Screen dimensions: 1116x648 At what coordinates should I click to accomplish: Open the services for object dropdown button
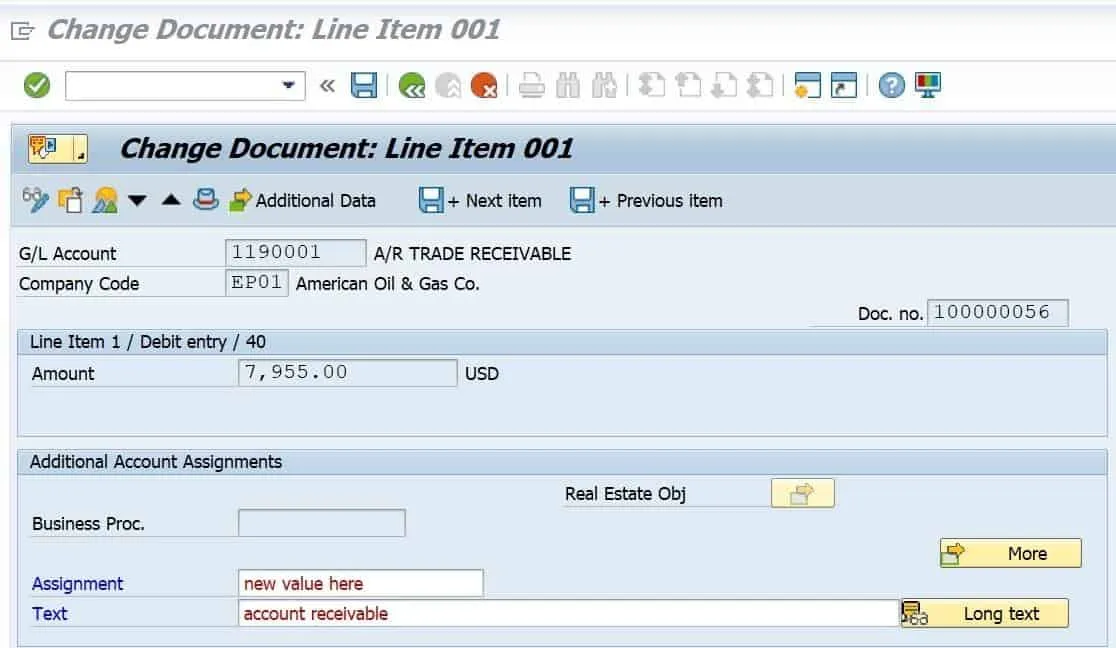pos(57,148)
